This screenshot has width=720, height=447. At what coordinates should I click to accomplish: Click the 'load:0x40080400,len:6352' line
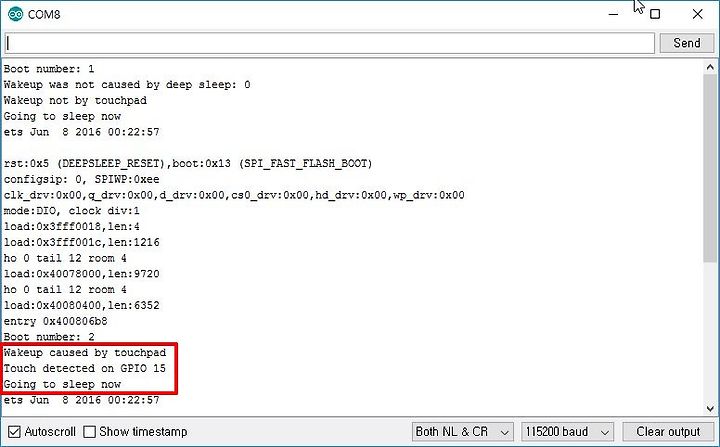[82, 306]
